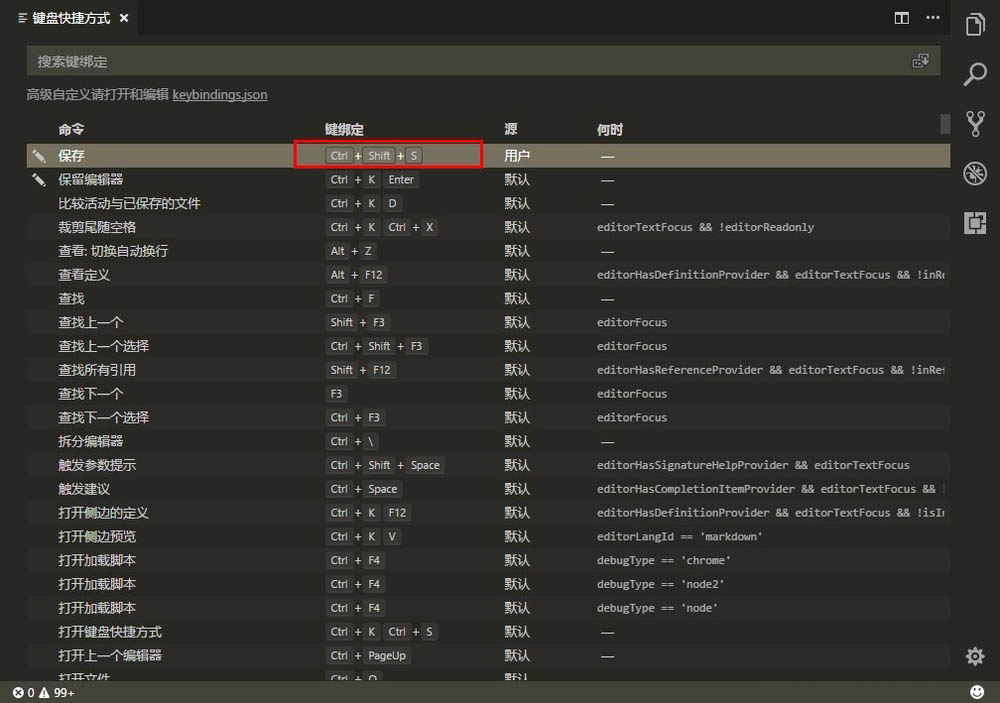Open keybindings.json via the link
This screenshot has width=1000, height=703.
220,94
